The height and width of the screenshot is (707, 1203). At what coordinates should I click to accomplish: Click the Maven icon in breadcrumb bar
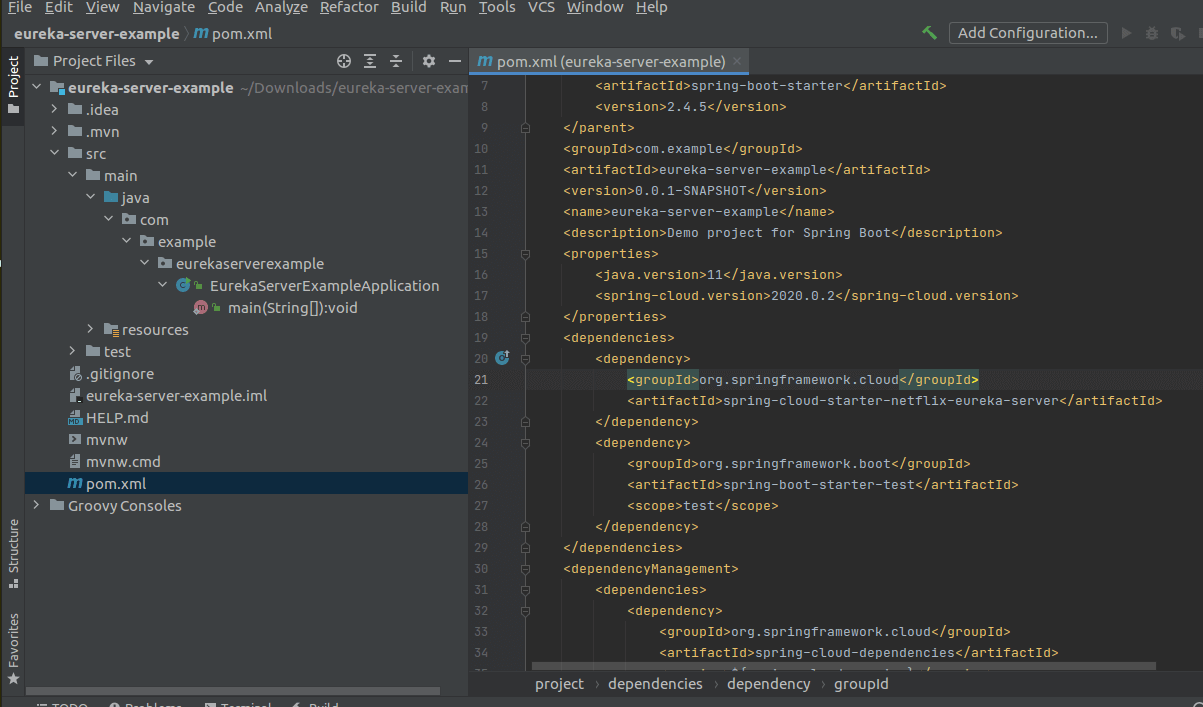point(201,33)
